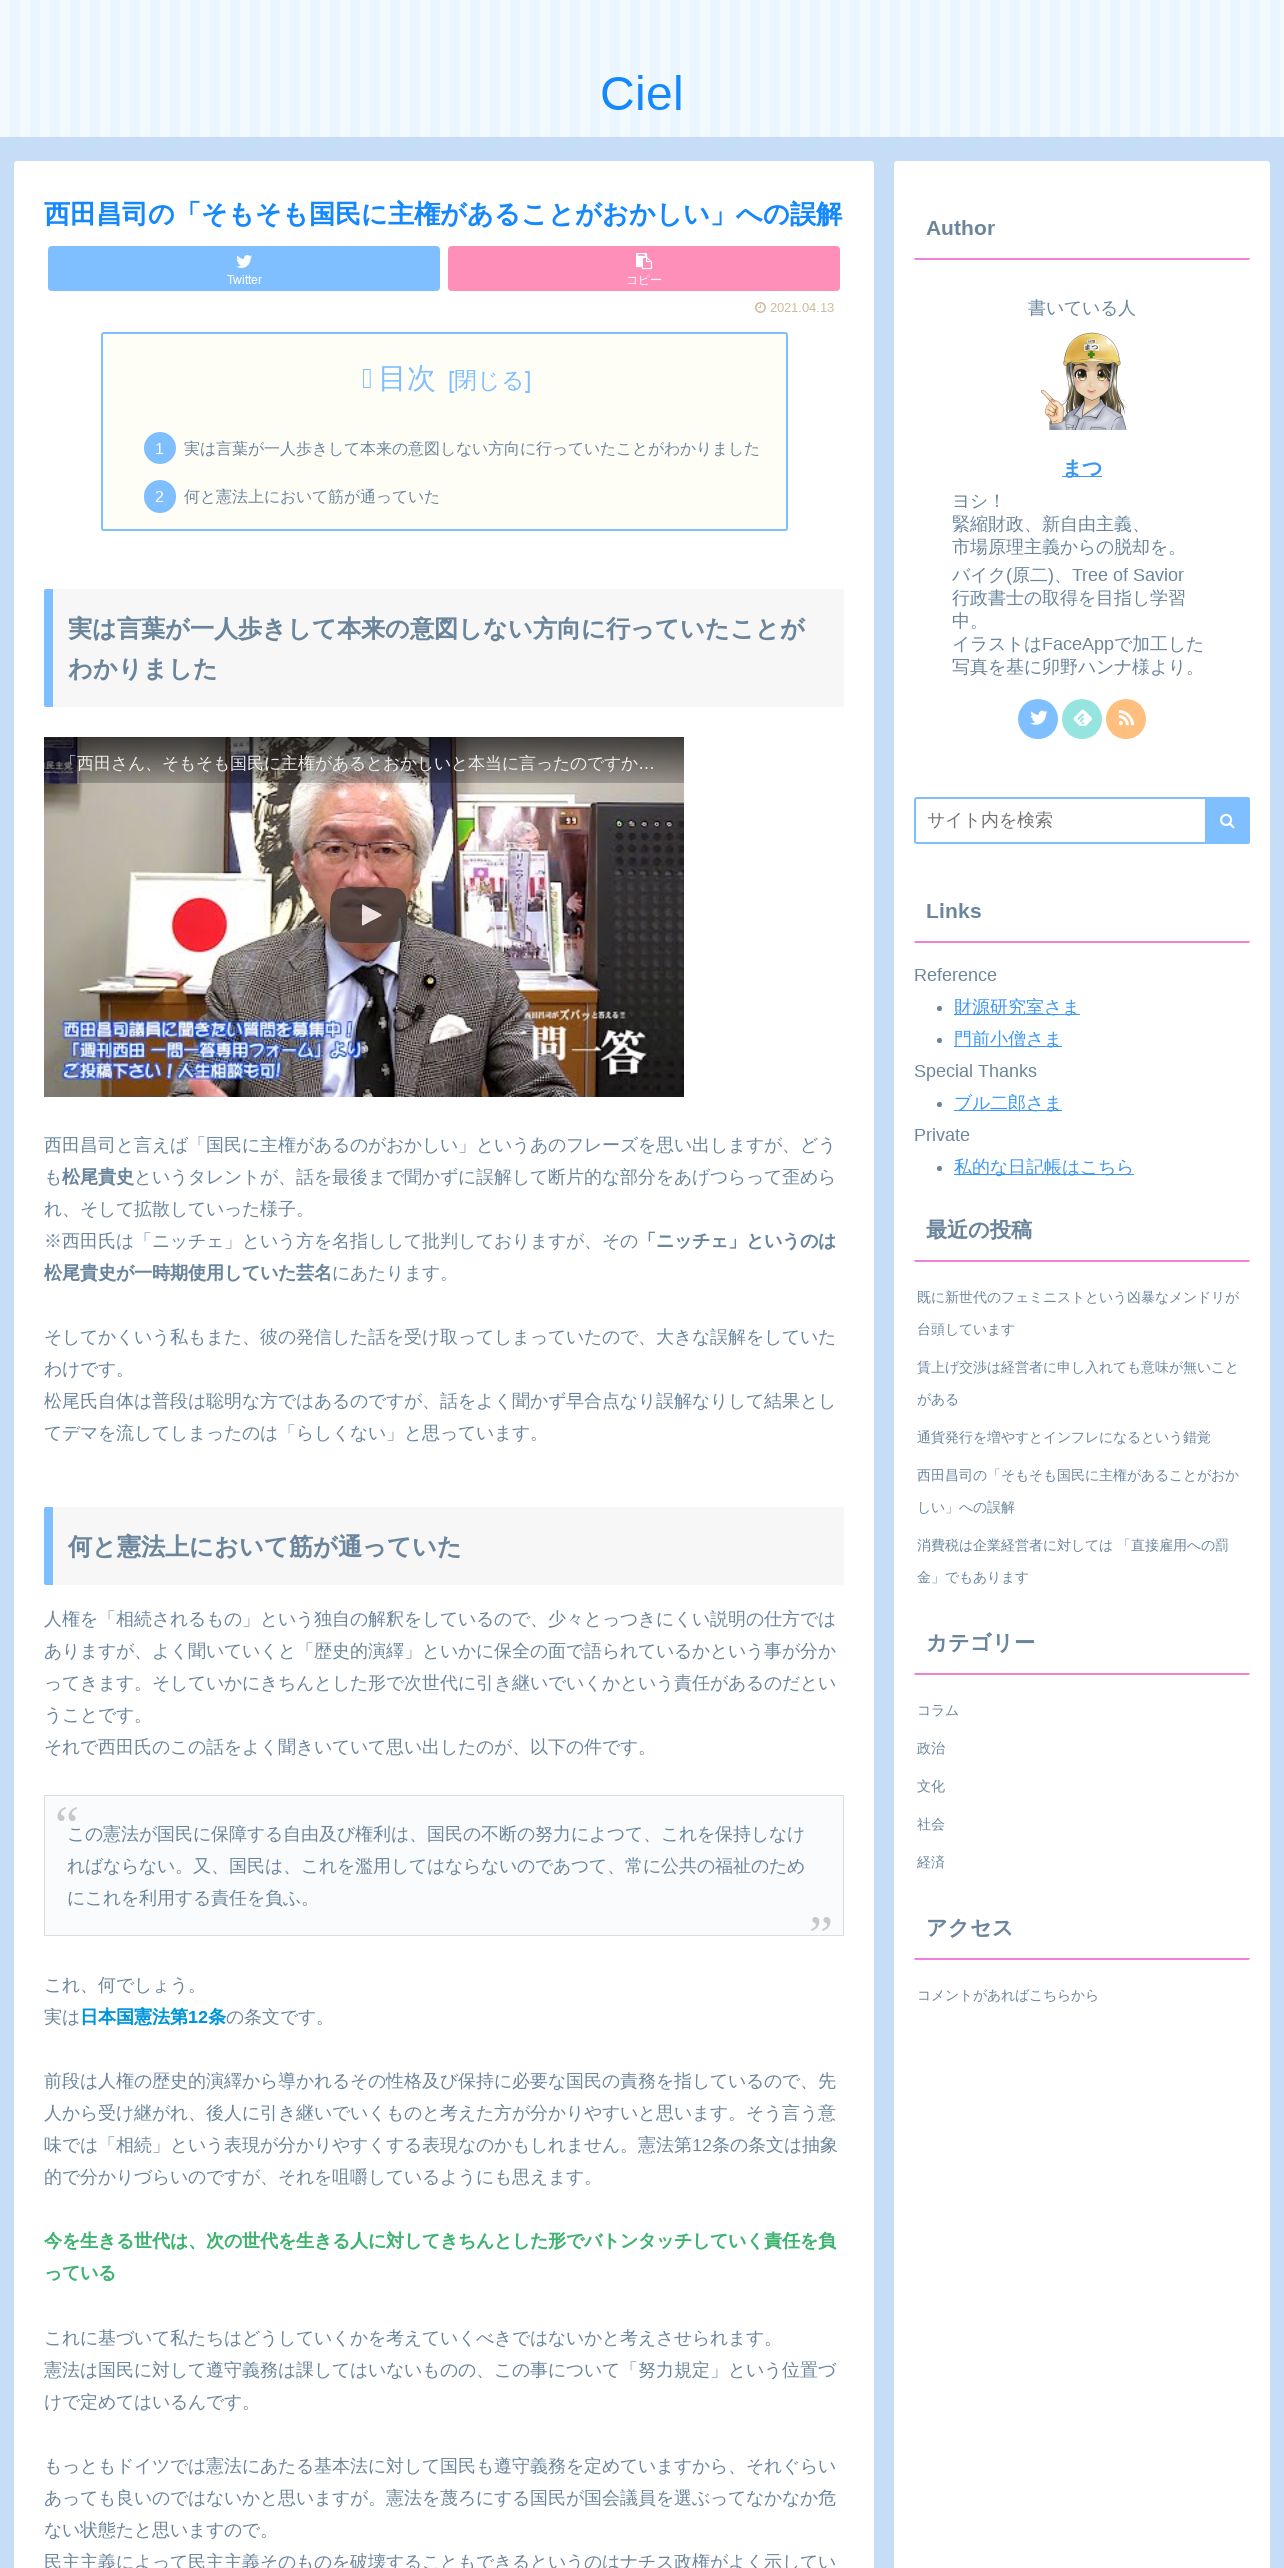Screen dimensions: 1284x2568
Task: Click the pink copy-URL button
Action: [x=644, y=269]
